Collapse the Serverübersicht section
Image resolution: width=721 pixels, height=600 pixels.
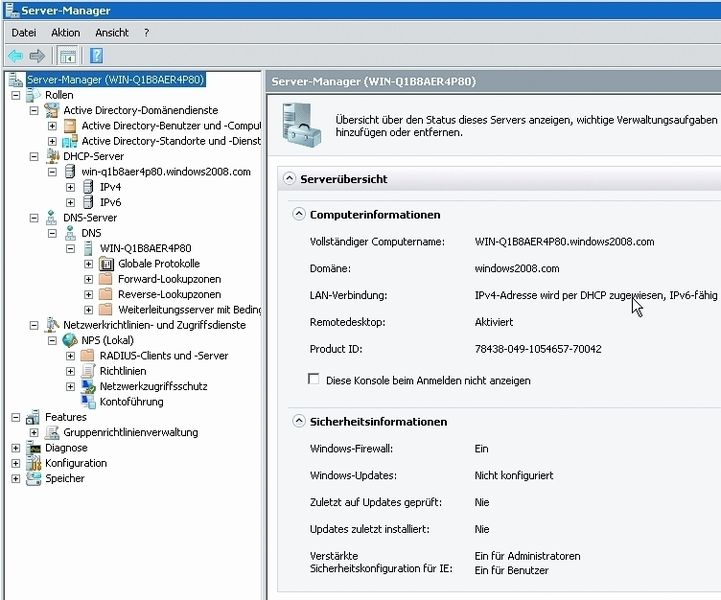click(x=289, y=179)
